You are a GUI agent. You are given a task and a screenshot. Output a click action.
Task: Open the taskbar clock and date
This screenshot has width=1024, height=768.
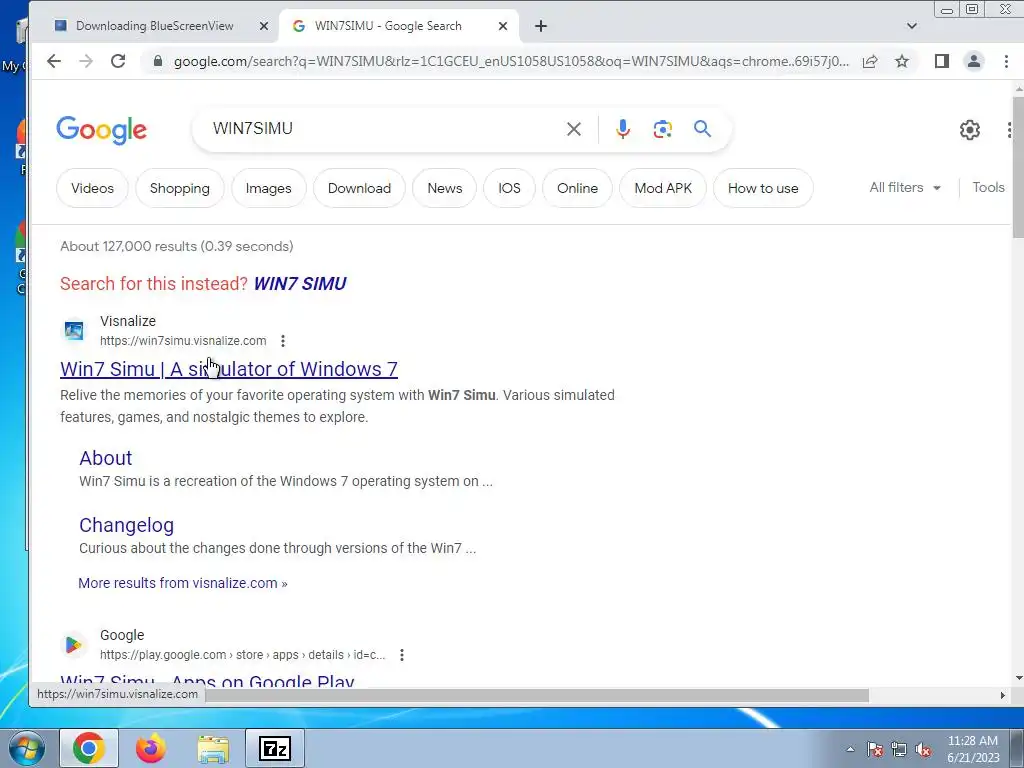tap(973, 749)
